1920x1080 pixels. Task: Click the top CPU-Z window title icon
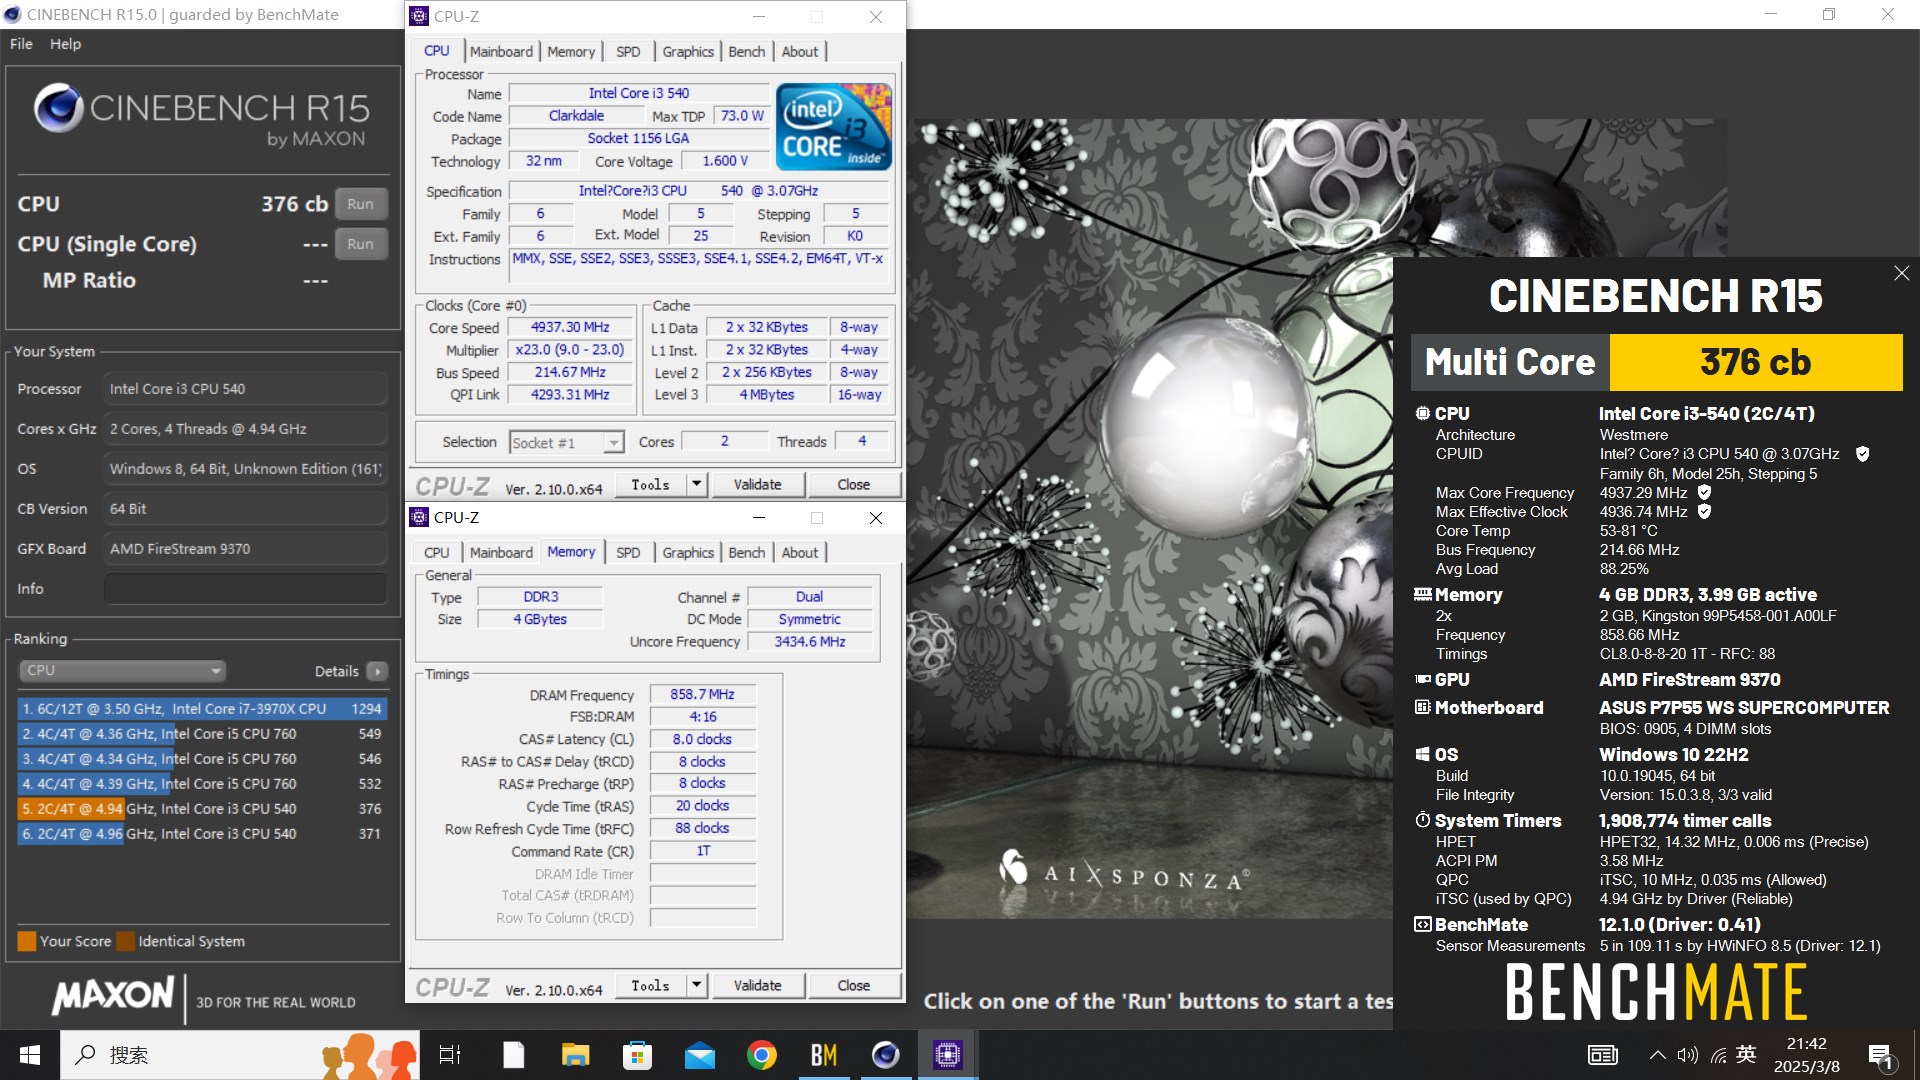(x=420, y=16)
